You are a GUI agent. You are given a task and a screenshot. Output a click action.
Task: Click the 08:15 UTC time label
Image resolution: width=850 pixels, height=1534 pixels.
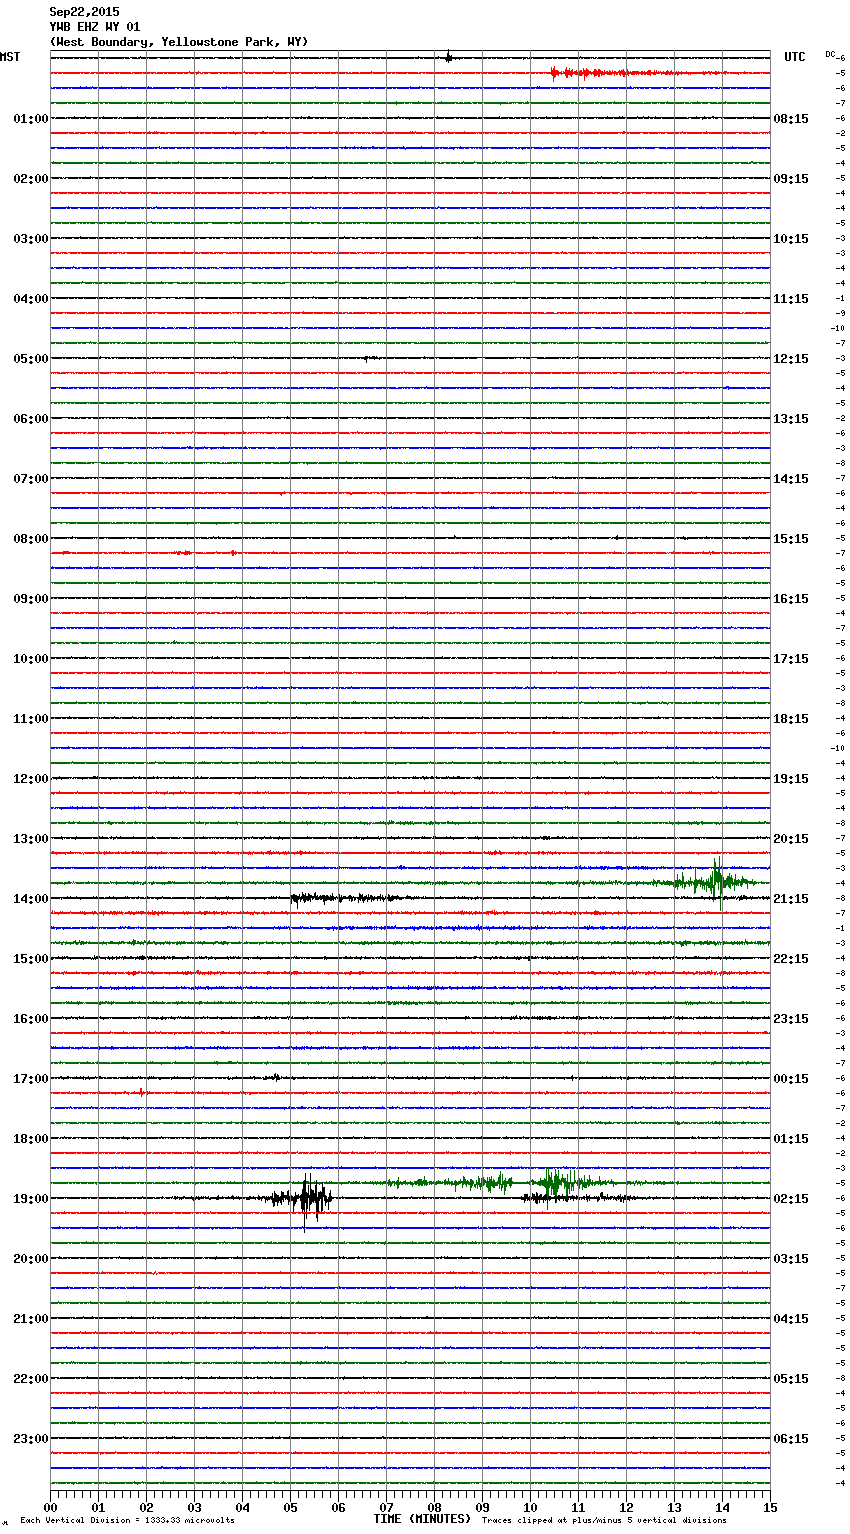791,119
